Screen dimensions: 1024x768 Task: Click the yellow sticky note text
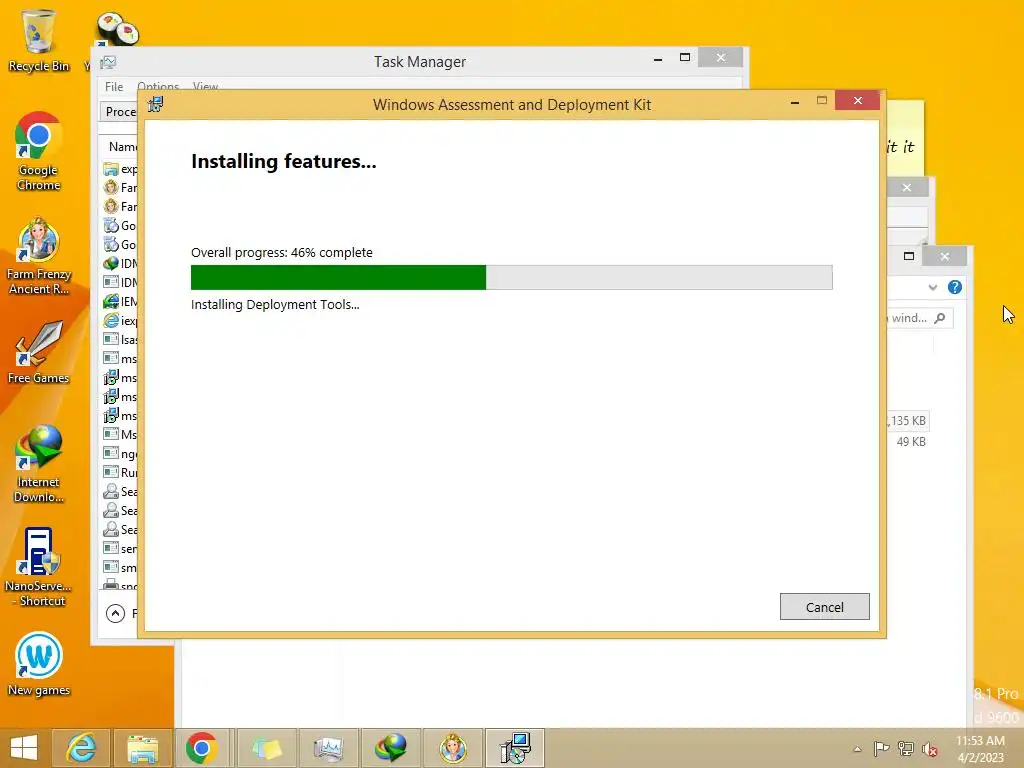[x=901, y=147]
